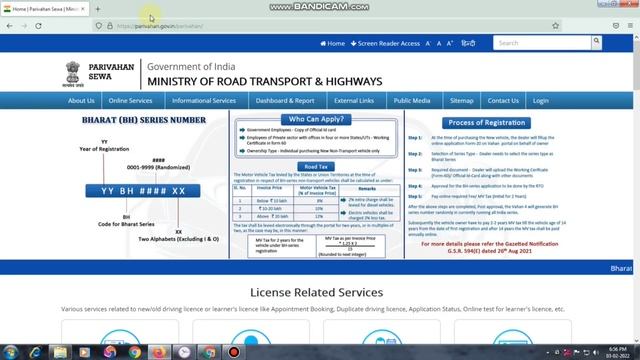Open the Firefox hamburger menu
Screen dimensions: 640x360
pyautogui.click(x=630, y=26)
